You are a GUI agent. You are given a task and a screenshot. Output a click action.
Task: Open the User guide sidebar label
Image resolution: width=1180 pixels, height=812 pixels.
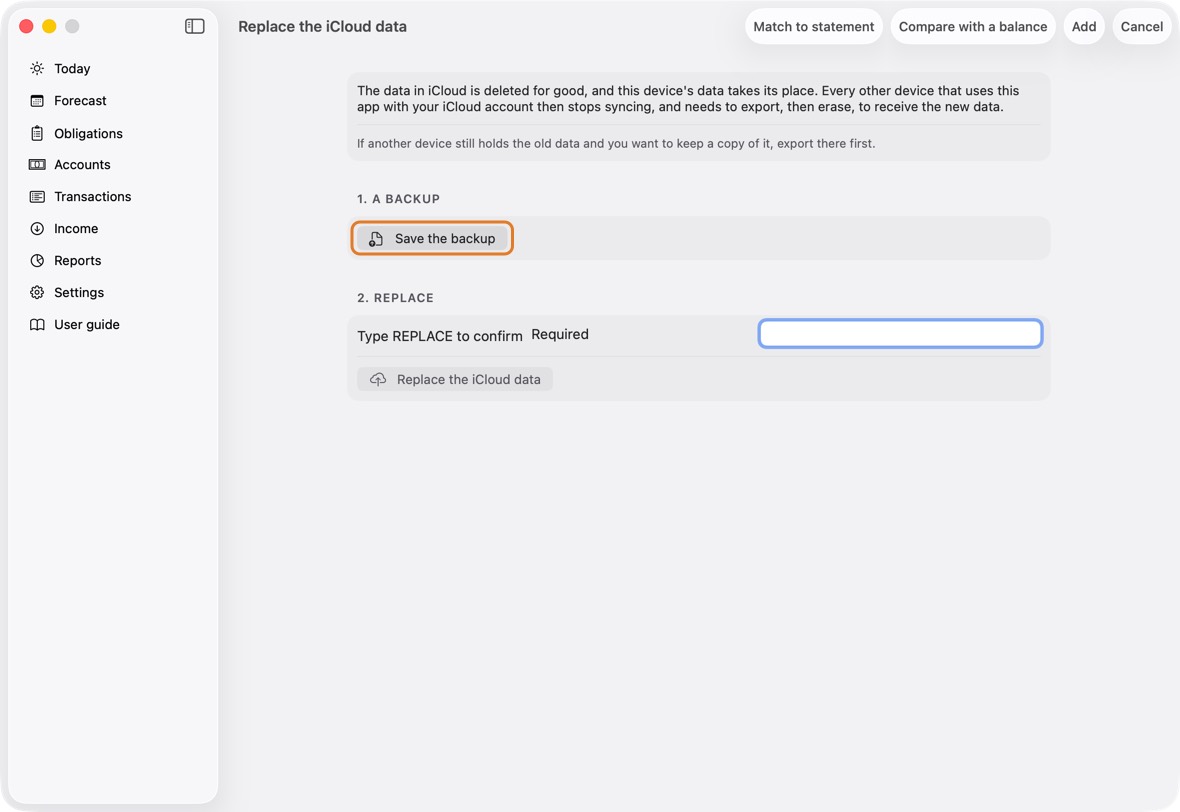pos(87,324)
